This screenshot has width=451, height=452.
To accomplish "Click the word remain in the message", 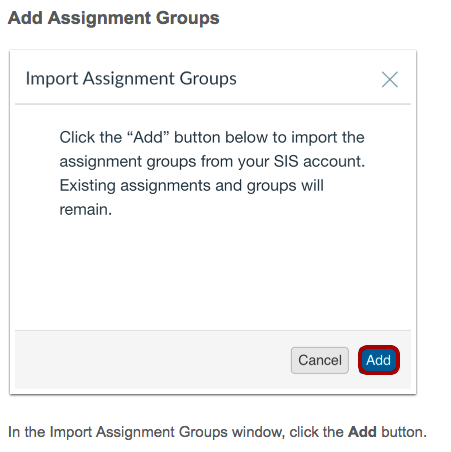I will coord(85,210).
